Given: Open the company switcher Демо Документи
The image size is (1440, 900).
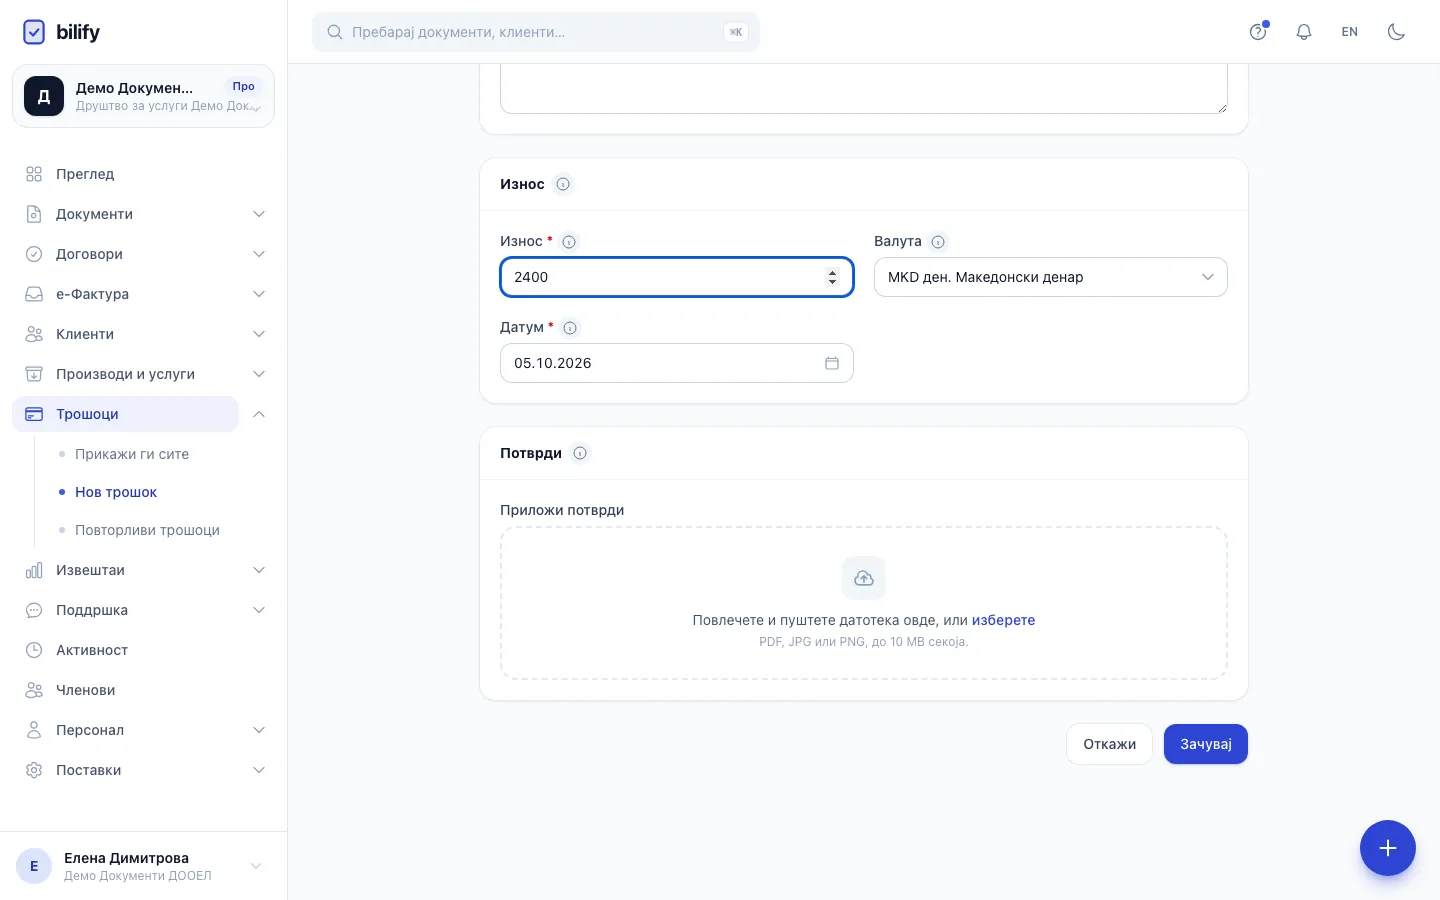Looking at the screenshot, I should point(143,96).
